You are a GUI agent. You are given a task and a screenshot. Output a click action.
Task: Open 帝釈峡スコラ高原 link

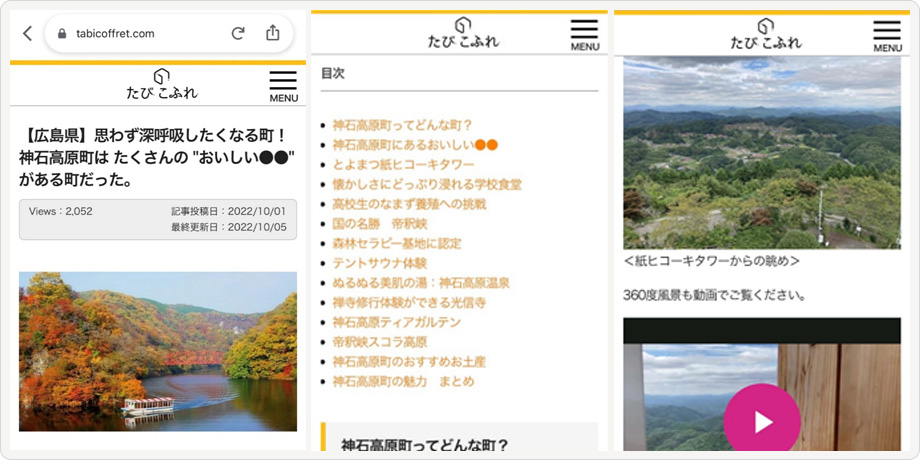coord(380,342)
